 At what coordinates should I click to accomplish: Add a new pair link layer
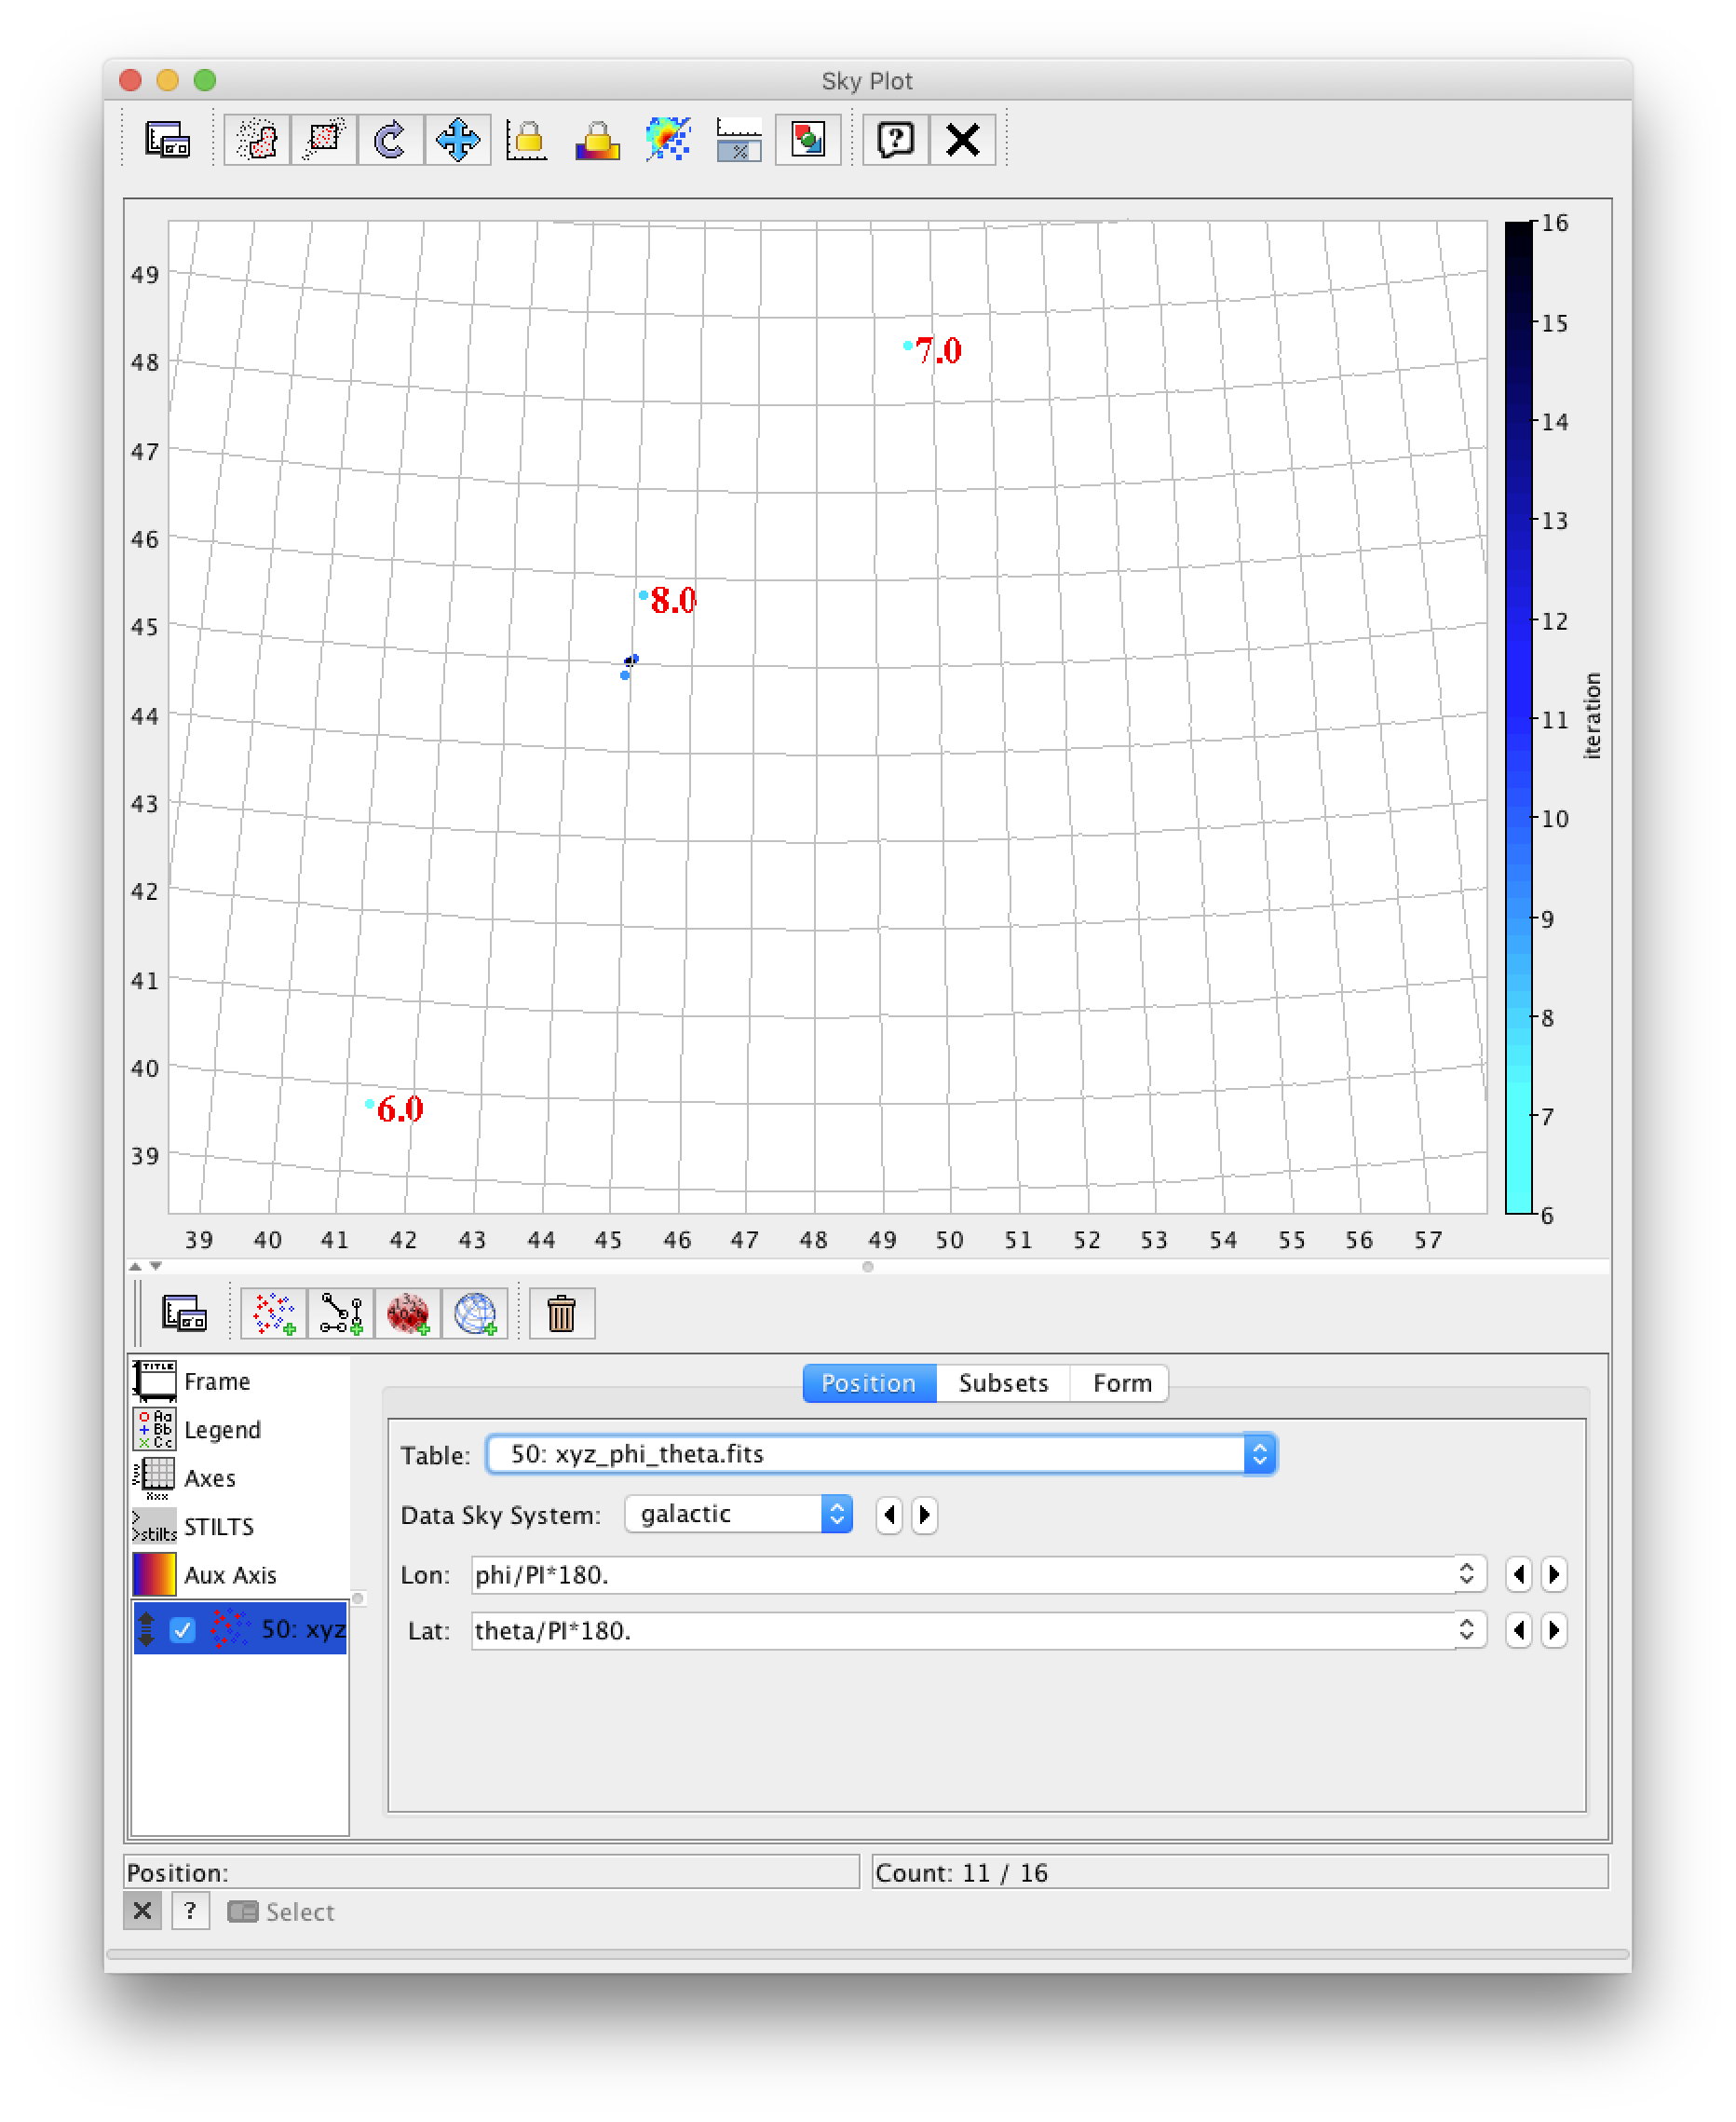[x=340, y=1313]
